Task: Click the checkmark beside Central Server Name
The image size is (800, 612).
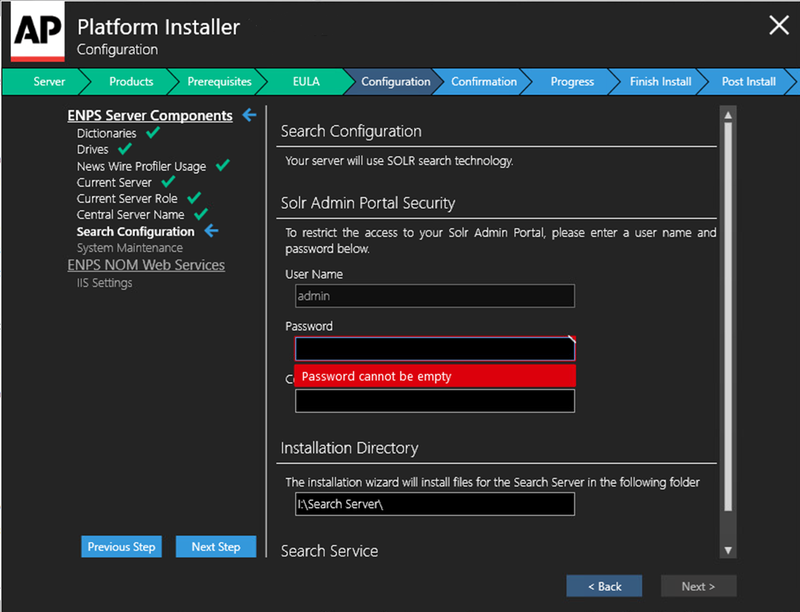Action: click(x=201, y=214)
